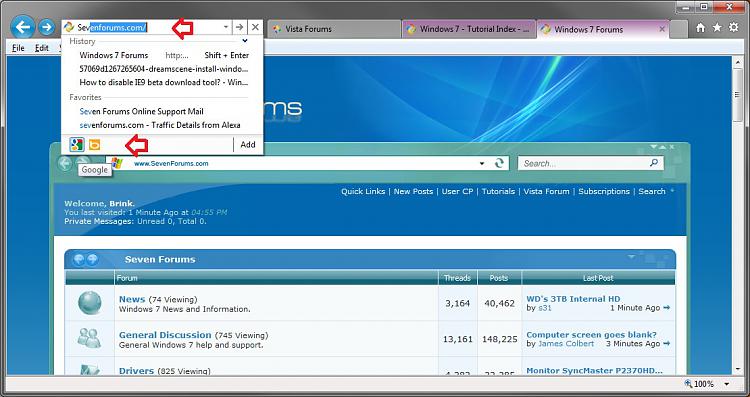
Task: Click the magnifier icon in the Search box
Action: click(x=654, y=163)
